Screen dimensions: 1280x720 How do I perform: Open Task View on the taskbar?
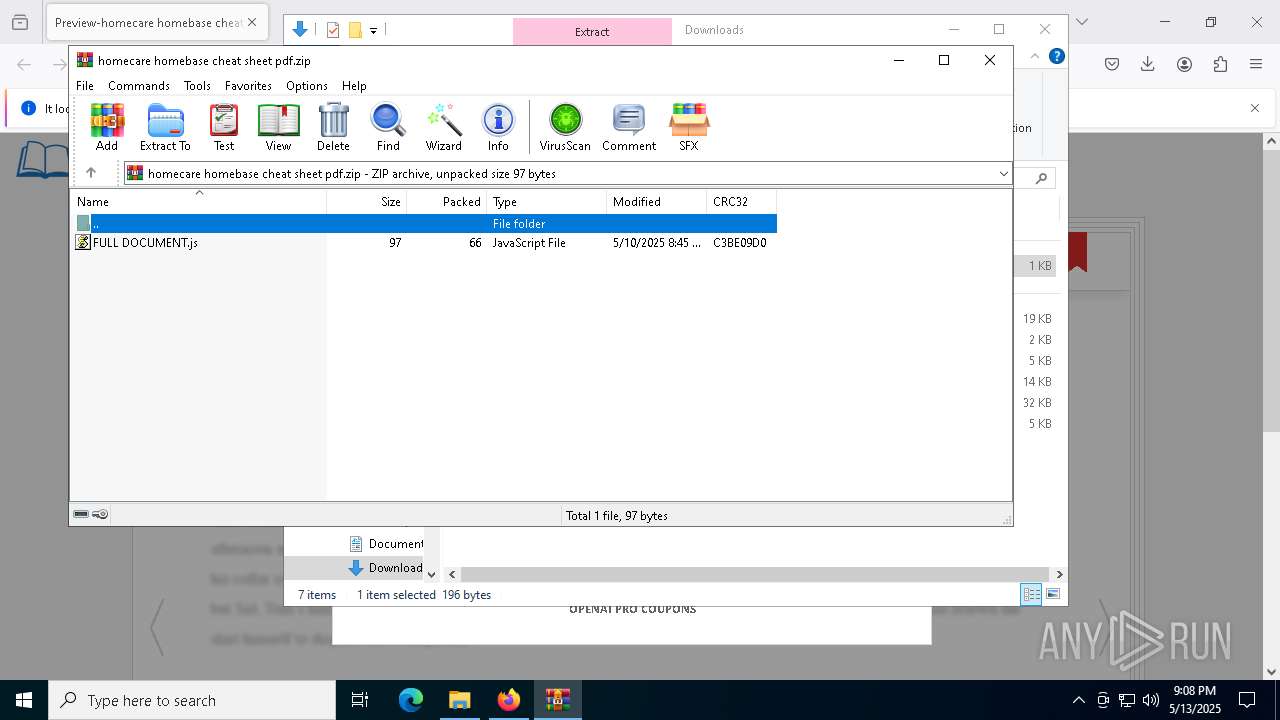click(x=360, y=700)
